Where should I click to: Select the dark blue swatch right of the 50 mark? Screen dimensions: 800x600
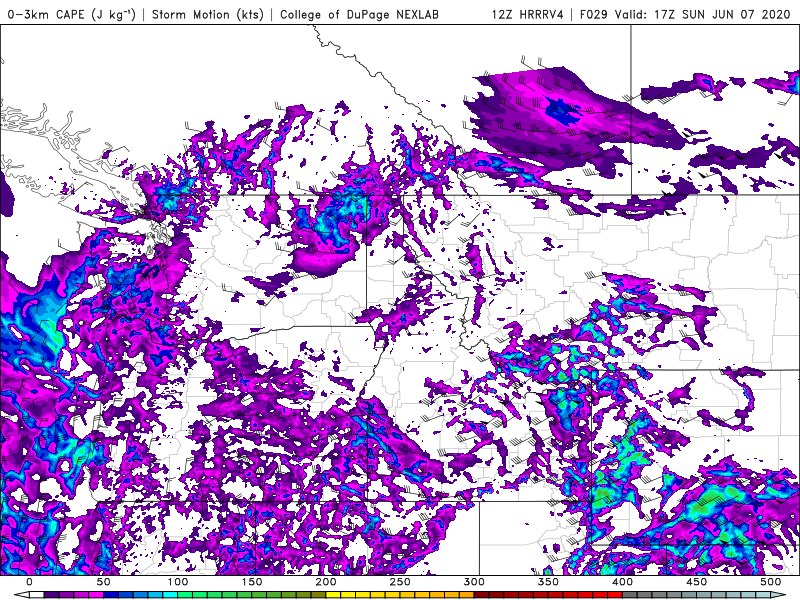point(111,594)
